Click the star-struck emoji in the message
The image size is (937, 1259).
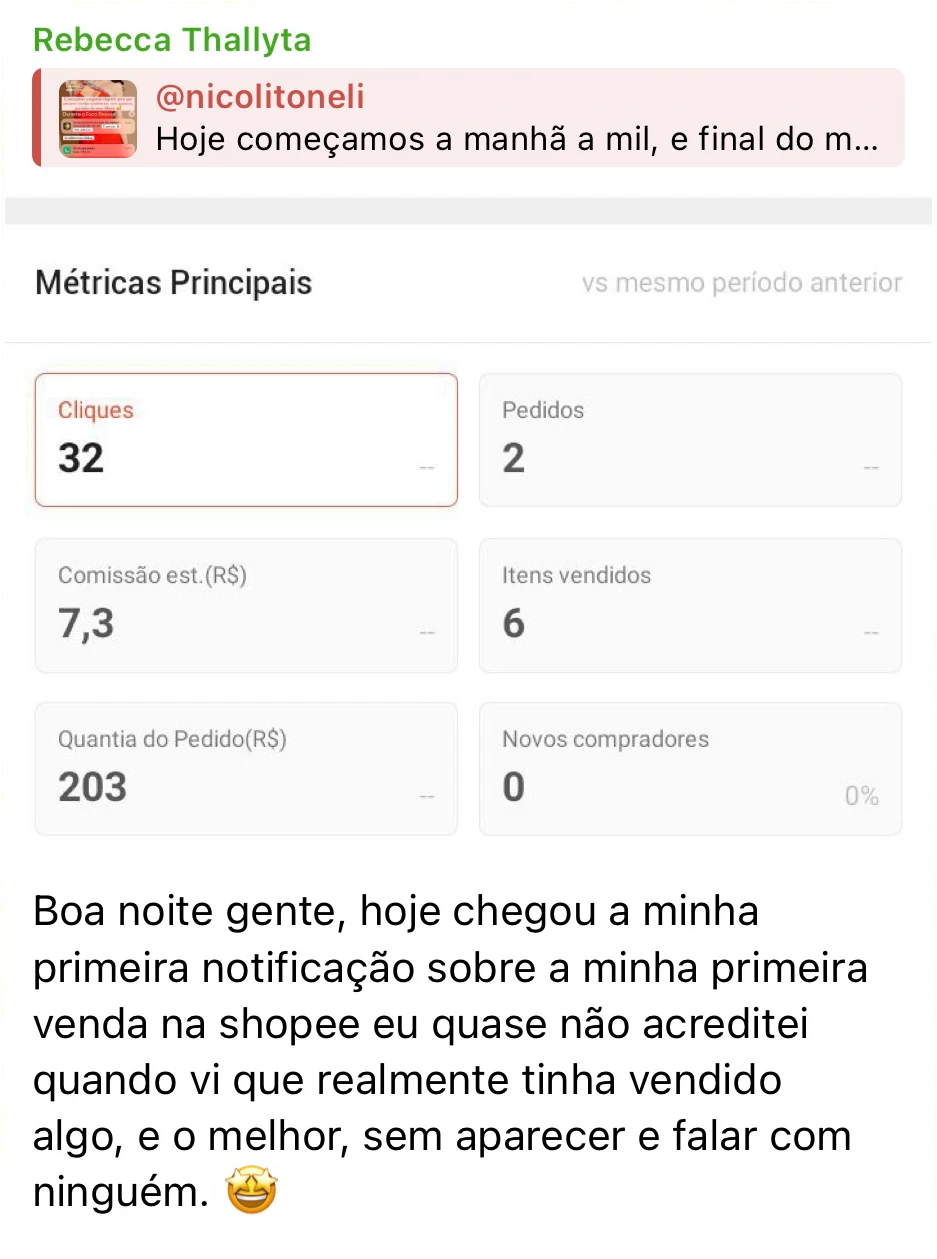coord(252,1192)
